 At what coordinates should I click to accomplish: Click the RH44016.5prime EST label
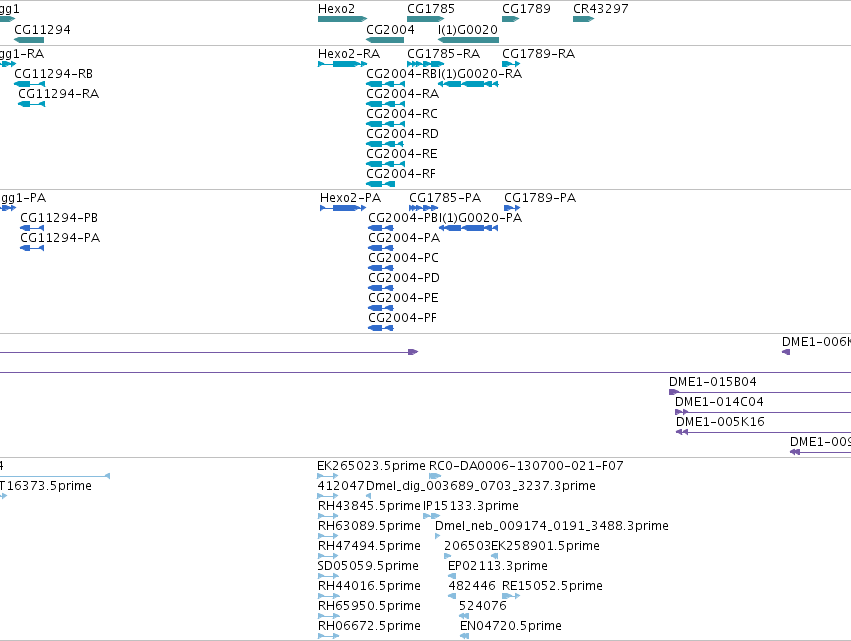coord(369,587)
